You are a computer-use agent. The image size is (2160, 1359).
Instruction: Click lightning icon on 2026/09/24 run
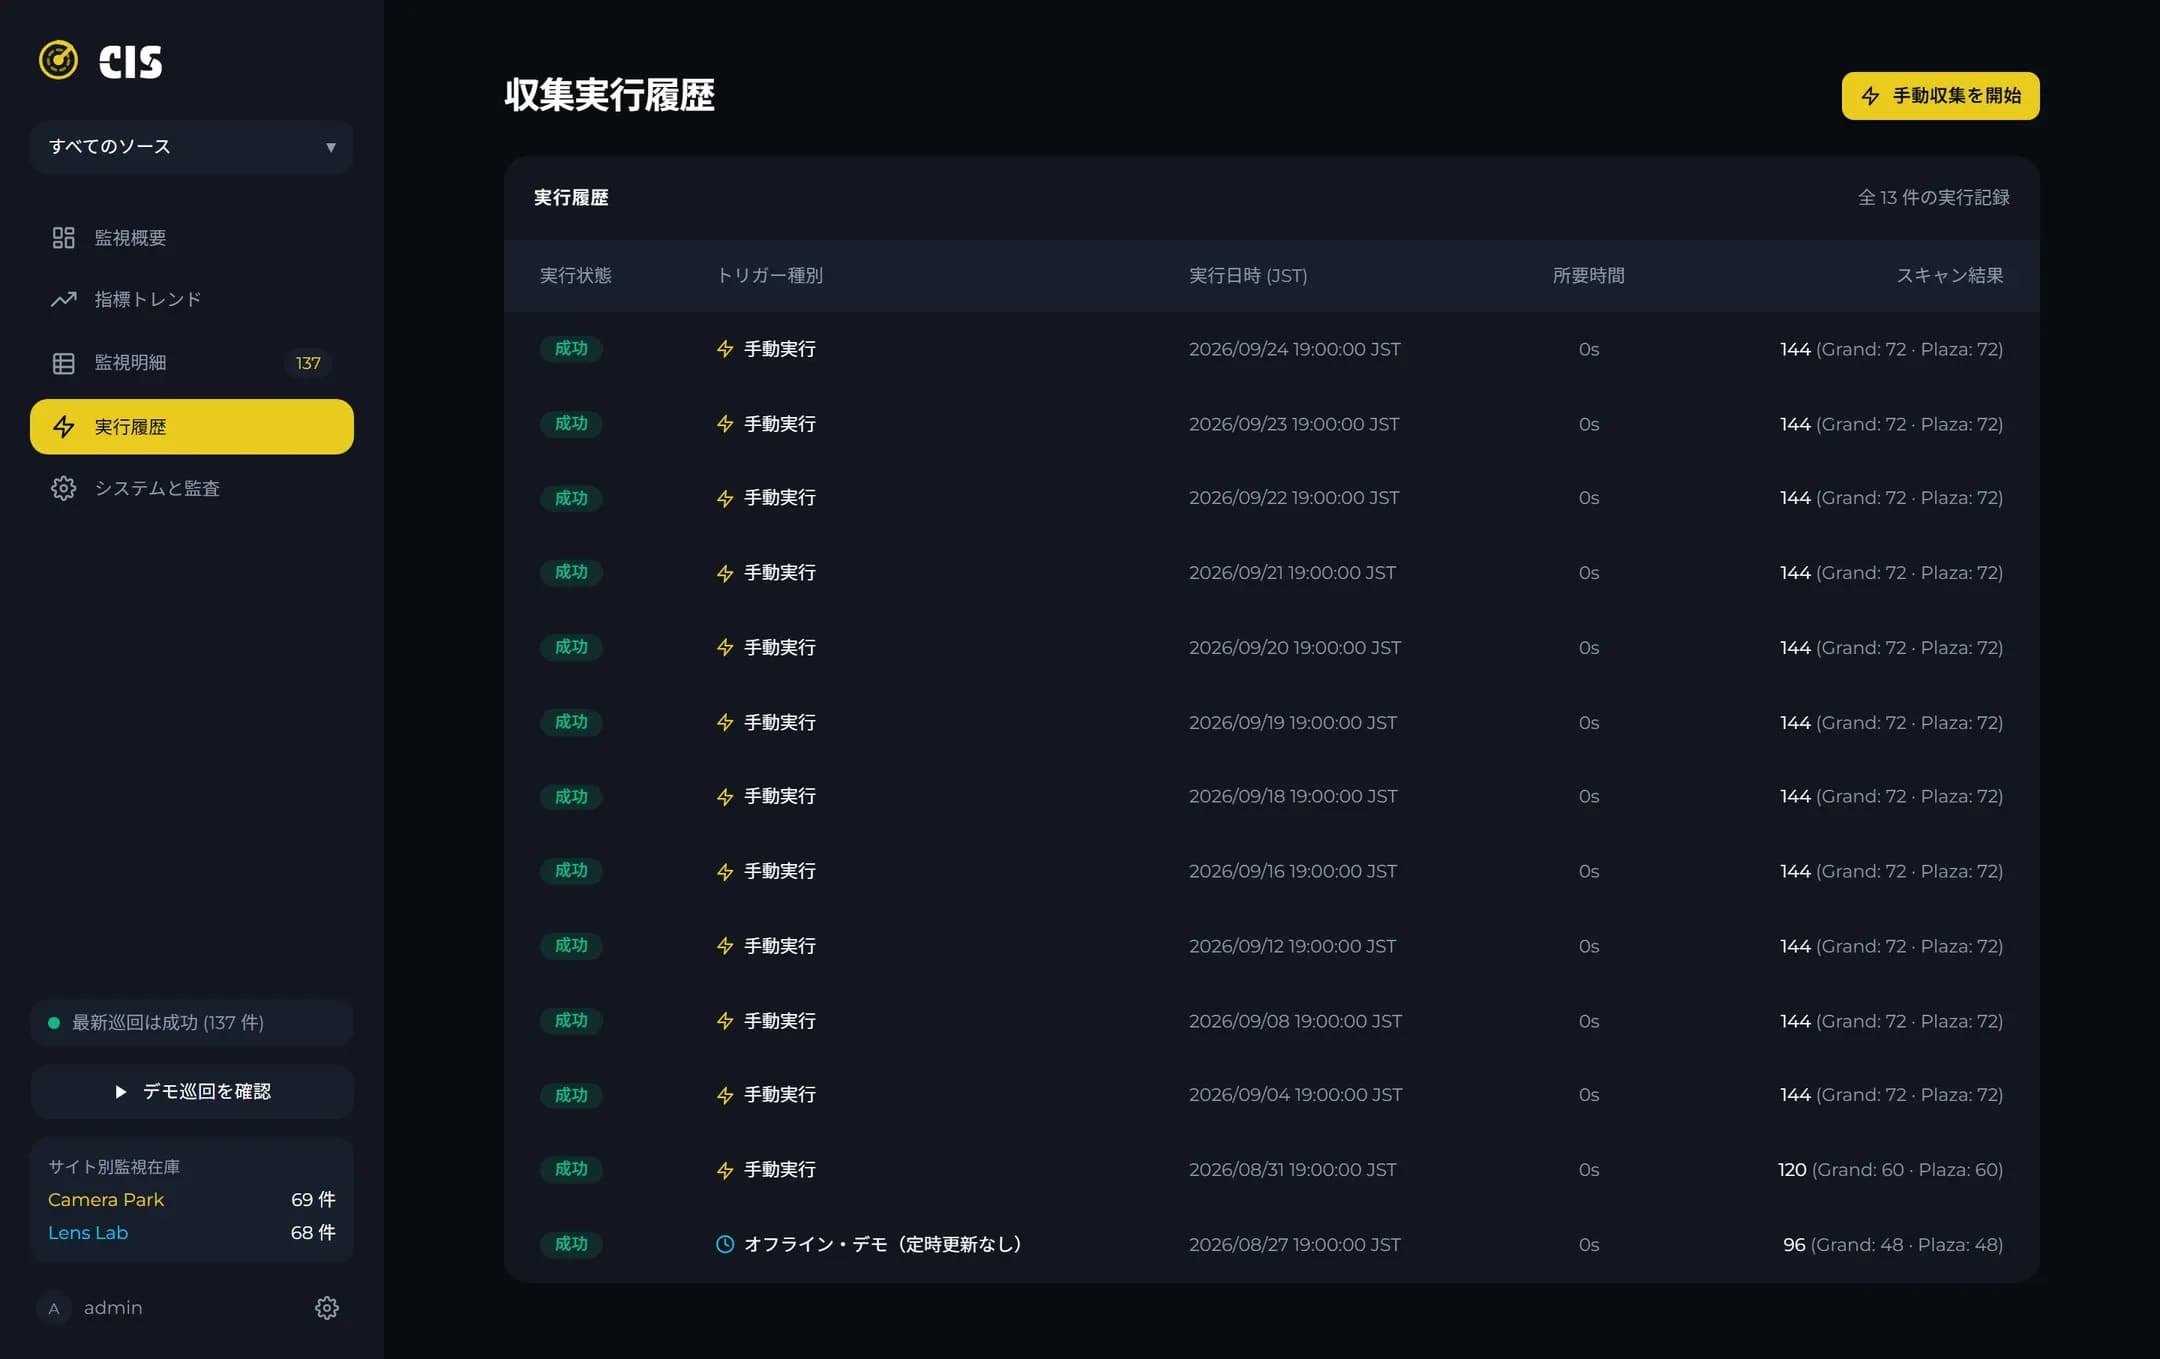(725, 349)
